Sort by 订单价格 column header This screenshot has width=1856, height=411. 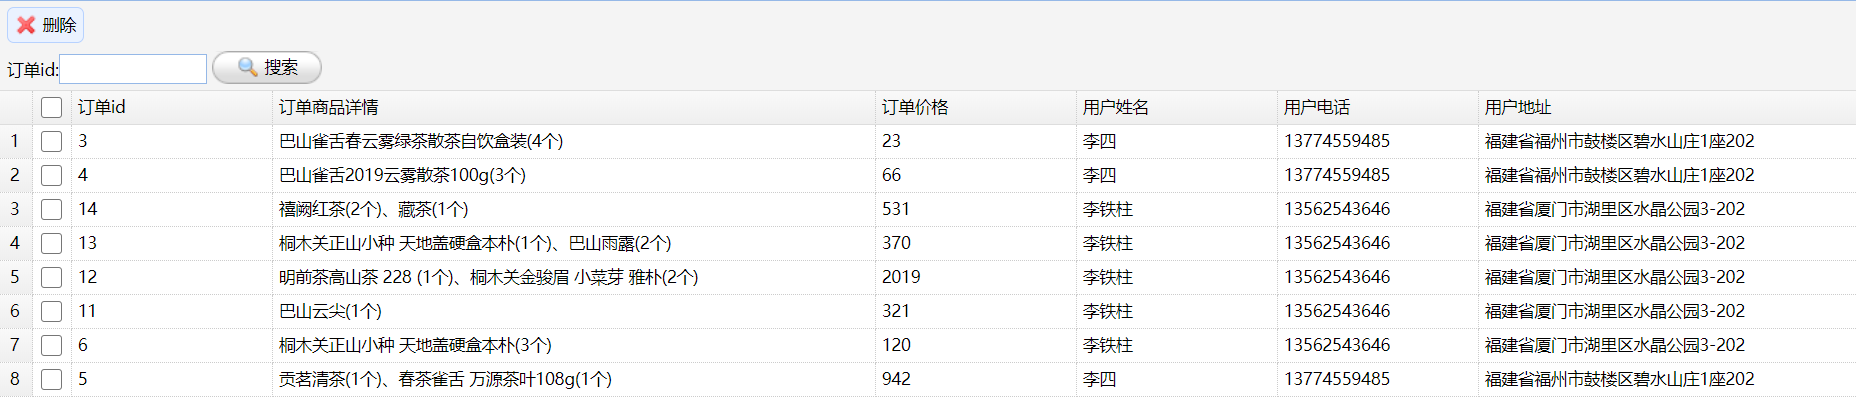click(915, 107)
